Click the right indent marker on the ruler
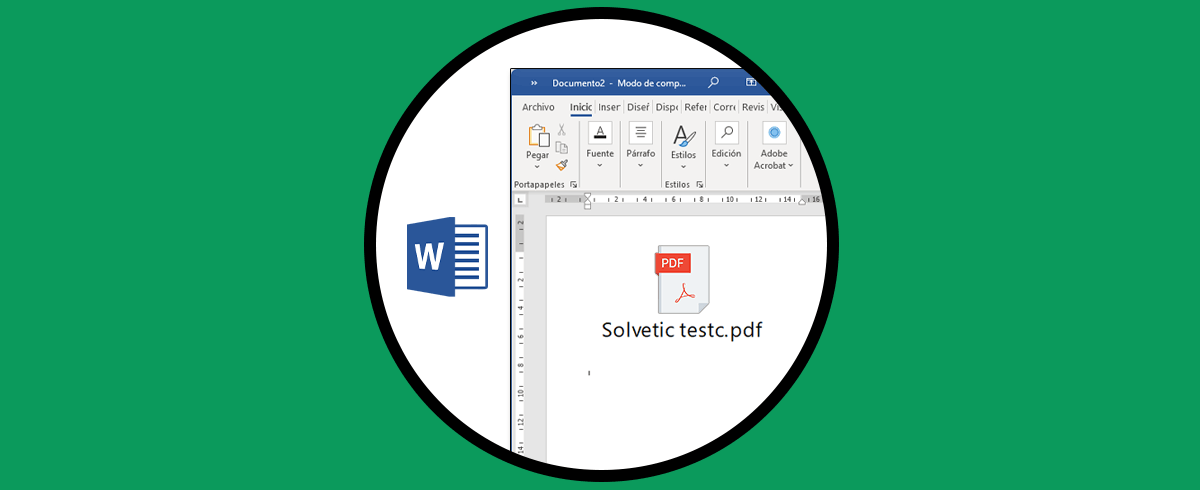The image size is (1200, 490). pos(801,202)
